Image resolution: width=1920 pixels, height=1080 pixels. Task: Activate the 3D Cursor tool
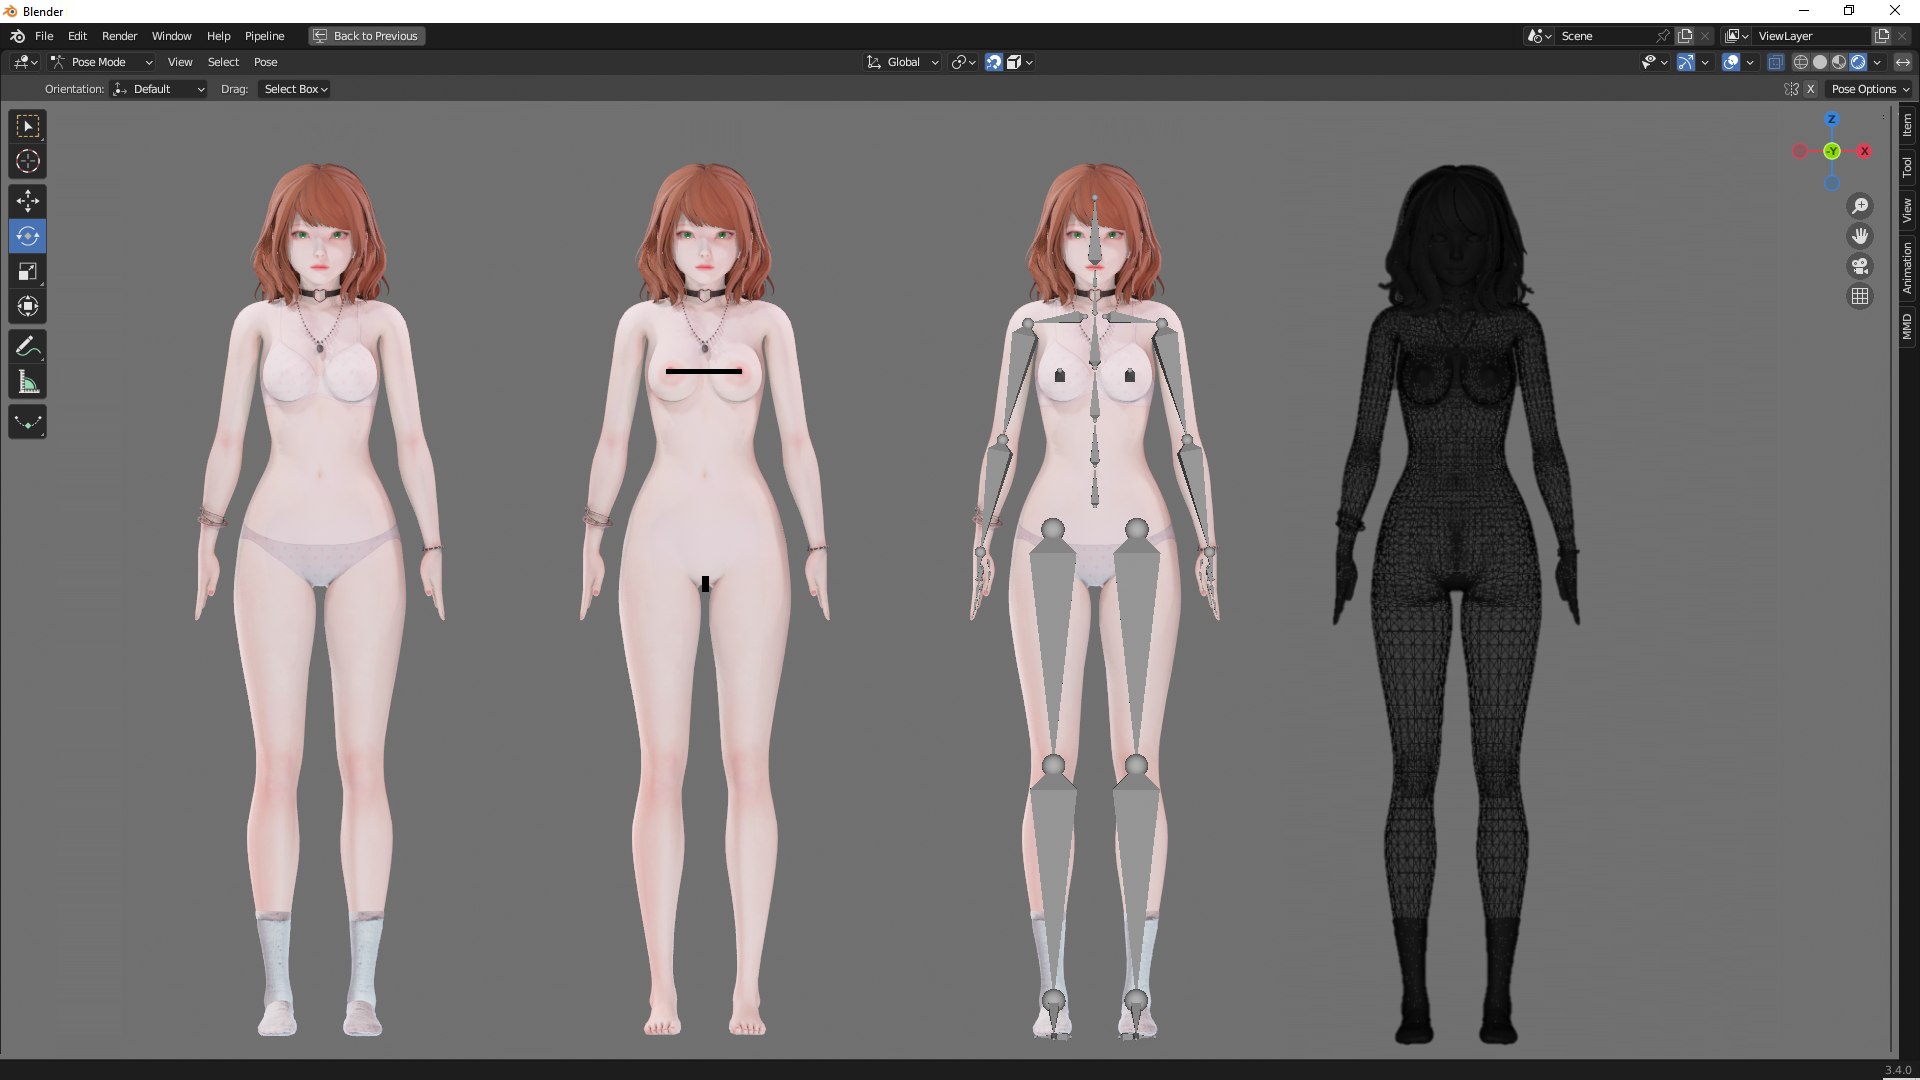click(28, 161)
